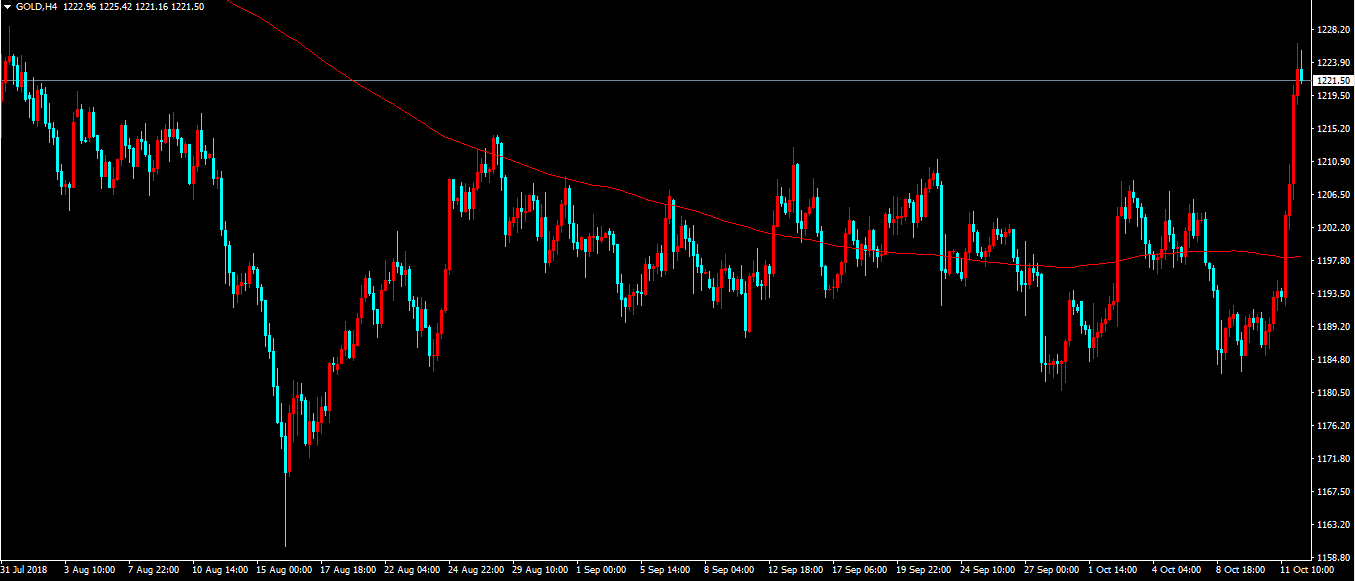Click the 8 Oct 18:00 time label

[x=1242, y=570]
